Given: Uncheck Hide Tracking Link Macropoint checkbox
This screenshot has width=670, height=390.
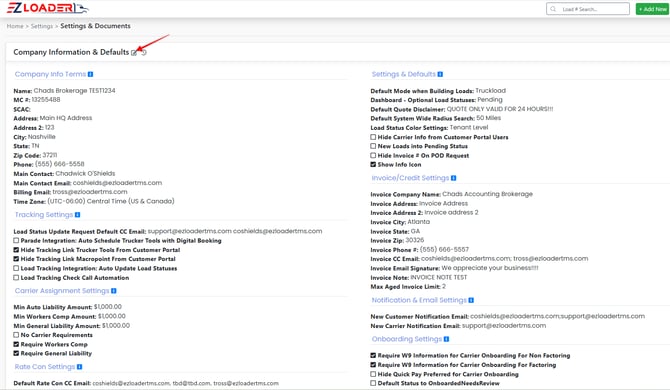Looking at the screenshot, I should tap(16, 259).
